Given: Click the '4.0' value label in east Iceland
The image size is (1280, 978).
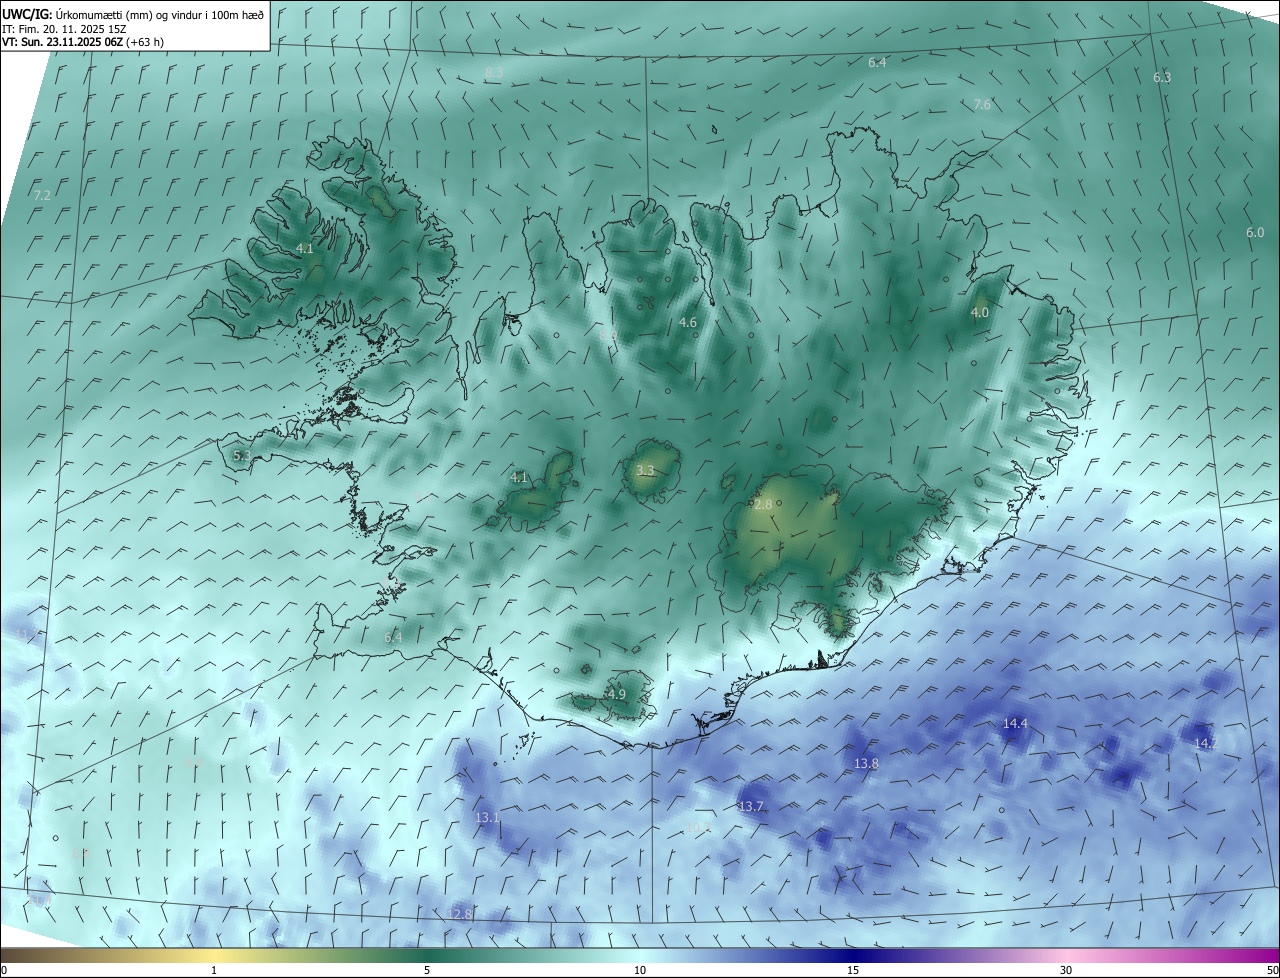Looking at the screenshot, I should [x=980, y=313].
